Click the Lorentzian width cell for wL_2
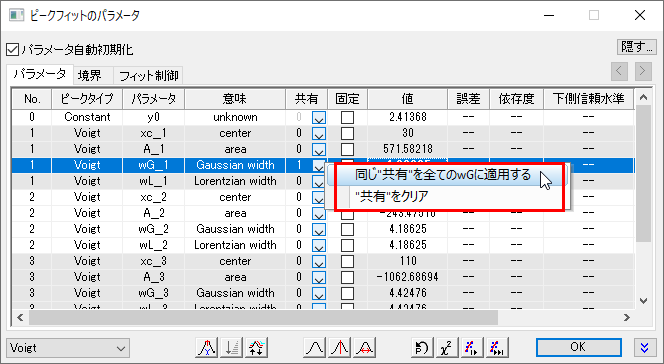This screenshot has width=664, height=364. coord(235,245)
